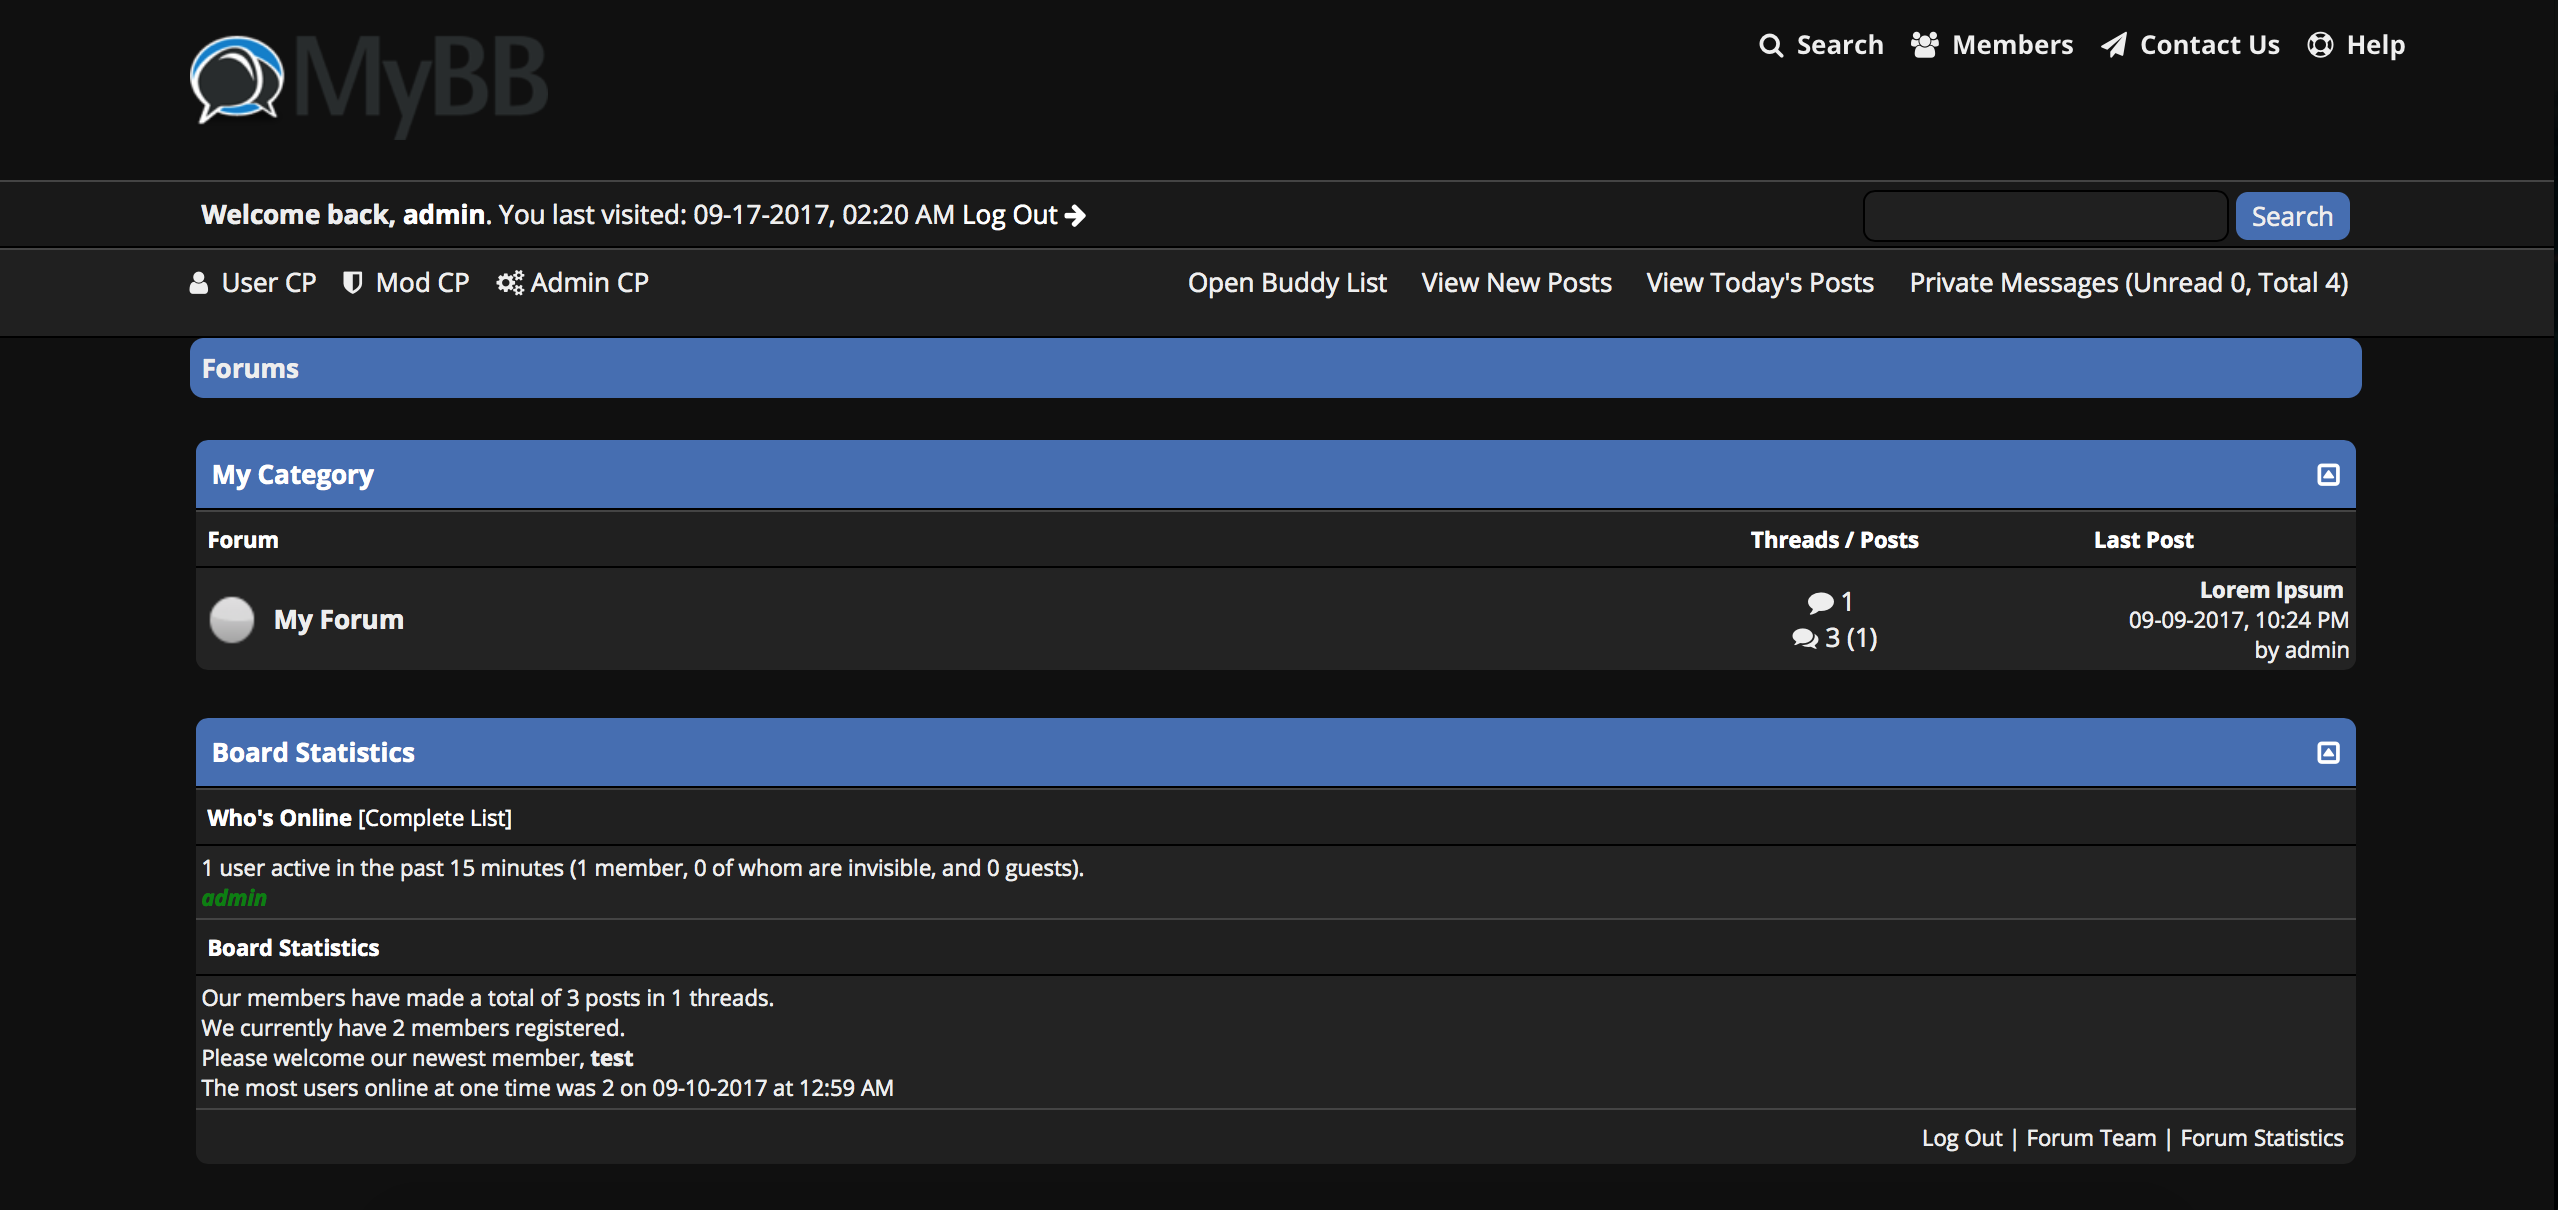Open View New Posts
Viewport: 2558px width, 1210px height.
[1516, 283]
